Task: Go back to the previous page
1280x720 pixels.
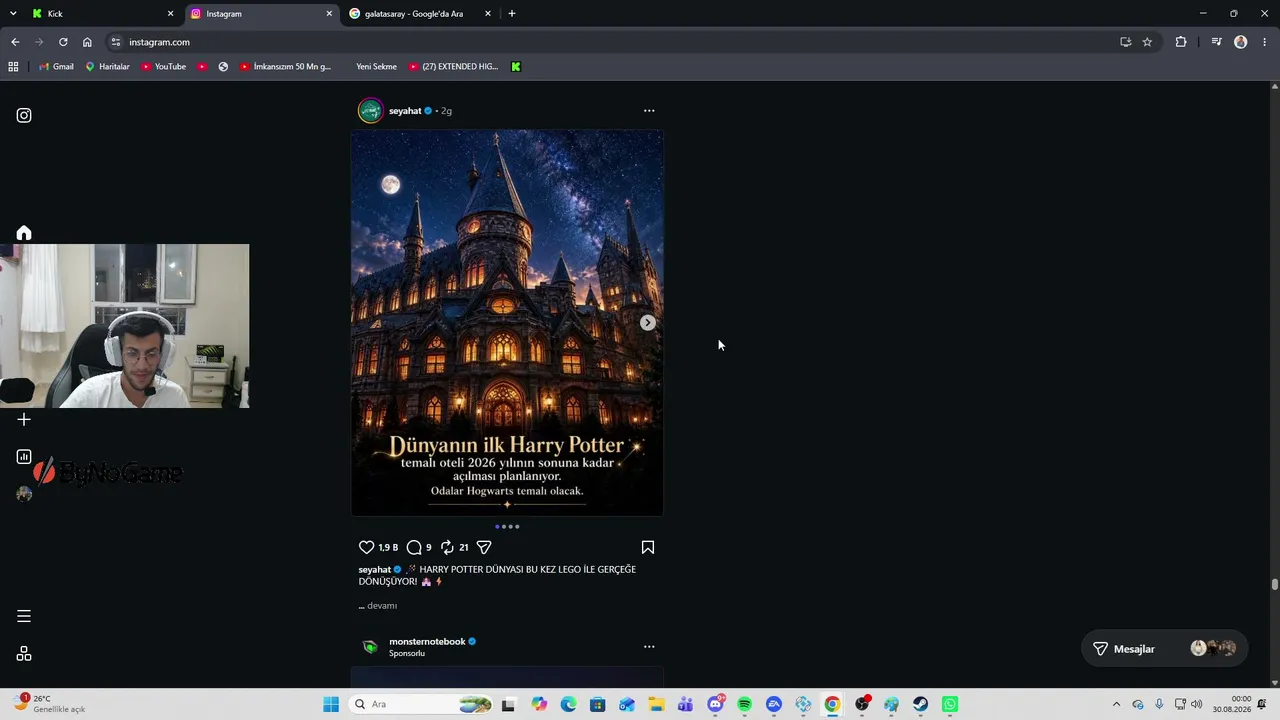Action: point(15,42)
